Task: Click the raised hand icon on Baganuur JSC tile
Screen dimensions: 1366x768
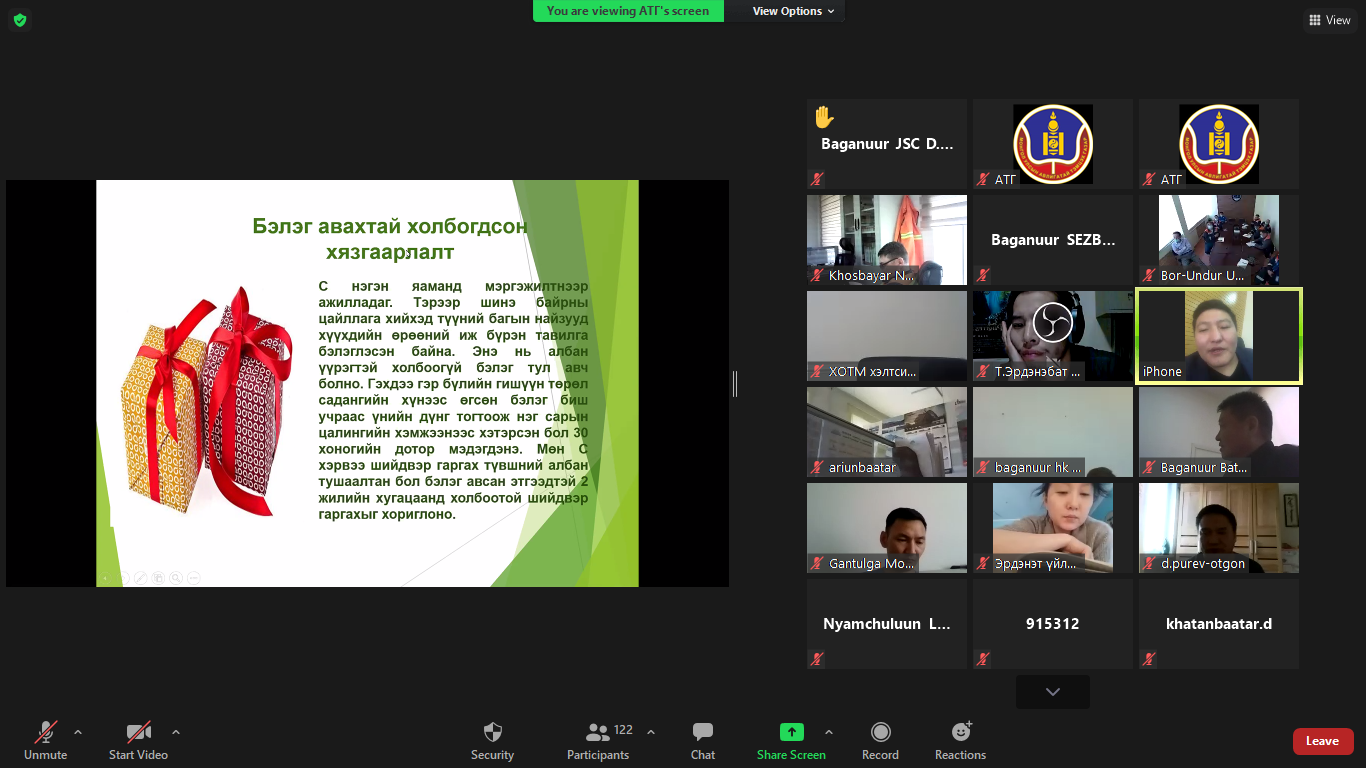Action: pyautogui.click(x=823, y=117)
